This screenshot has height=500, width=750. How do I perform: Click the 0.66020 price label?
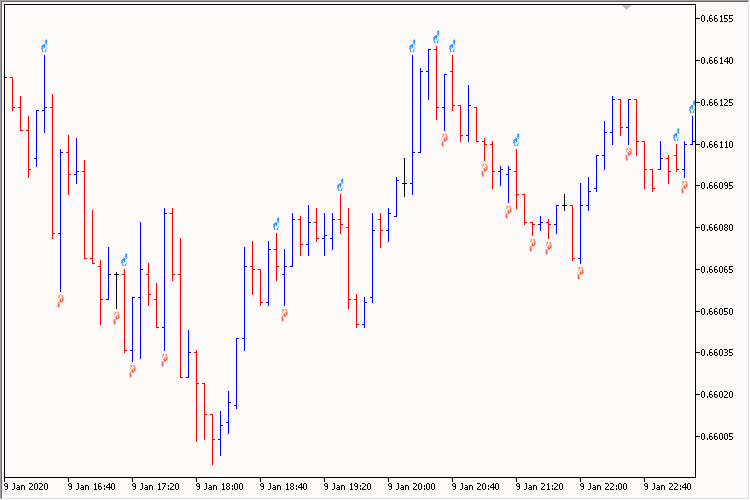click(x=717, y=395)
